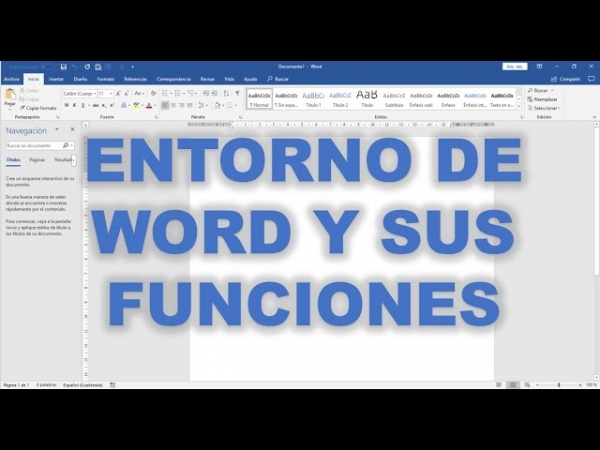This screenshot has height=450, width=600.
Task: Toggle superscript x² formatting
Action: pos(112,105)
